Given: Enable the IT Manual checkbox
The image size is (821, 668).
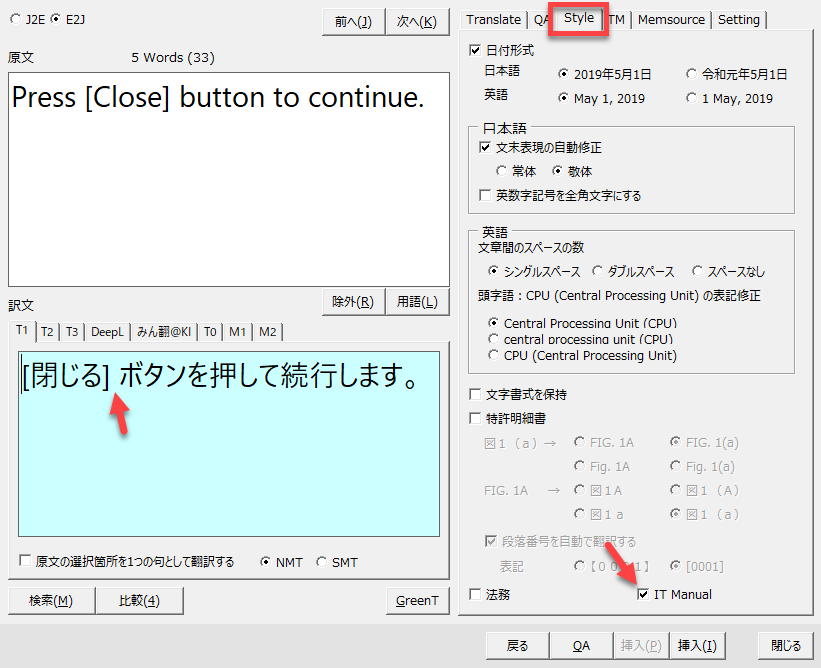Looking at the screenshot, I should (644, 595).
